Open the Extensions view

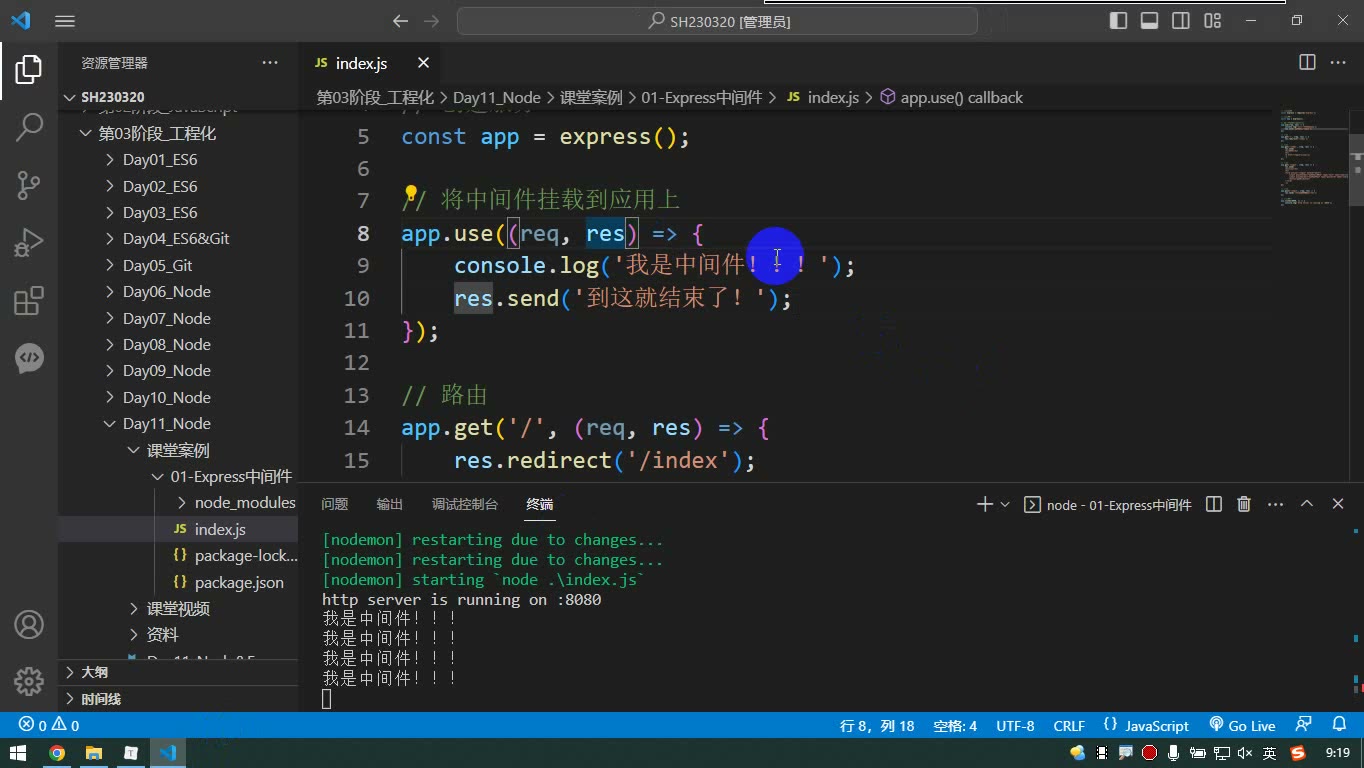tap(29, 301)
